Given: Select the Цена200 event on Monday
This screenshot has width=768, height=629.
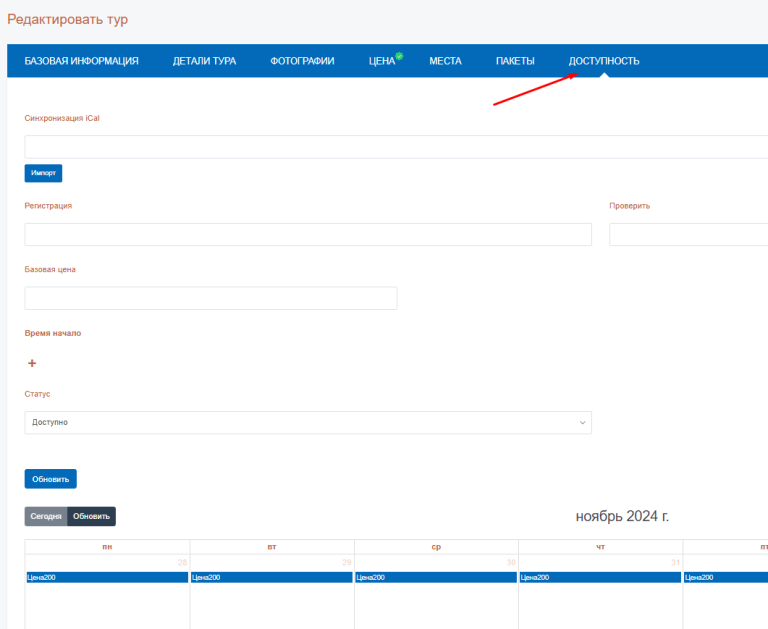Looking at the screenshot, I should (x=107, y=577).
